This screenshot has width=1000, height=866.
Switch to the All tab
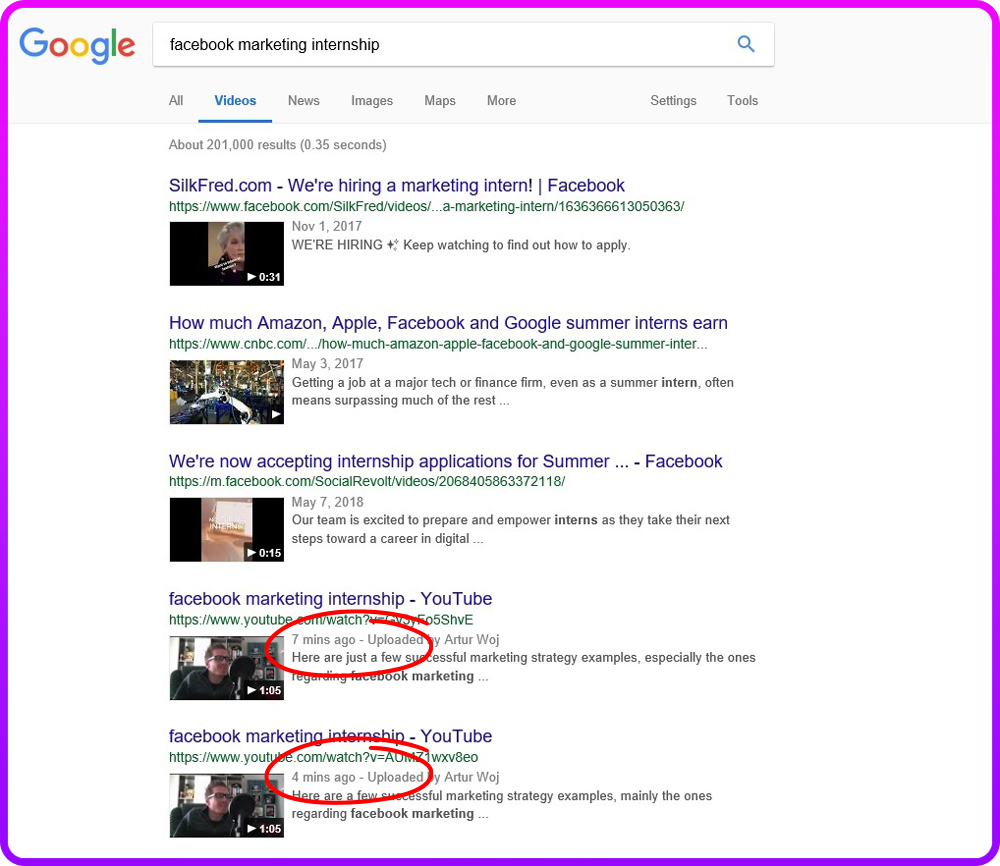click(176, 101)
